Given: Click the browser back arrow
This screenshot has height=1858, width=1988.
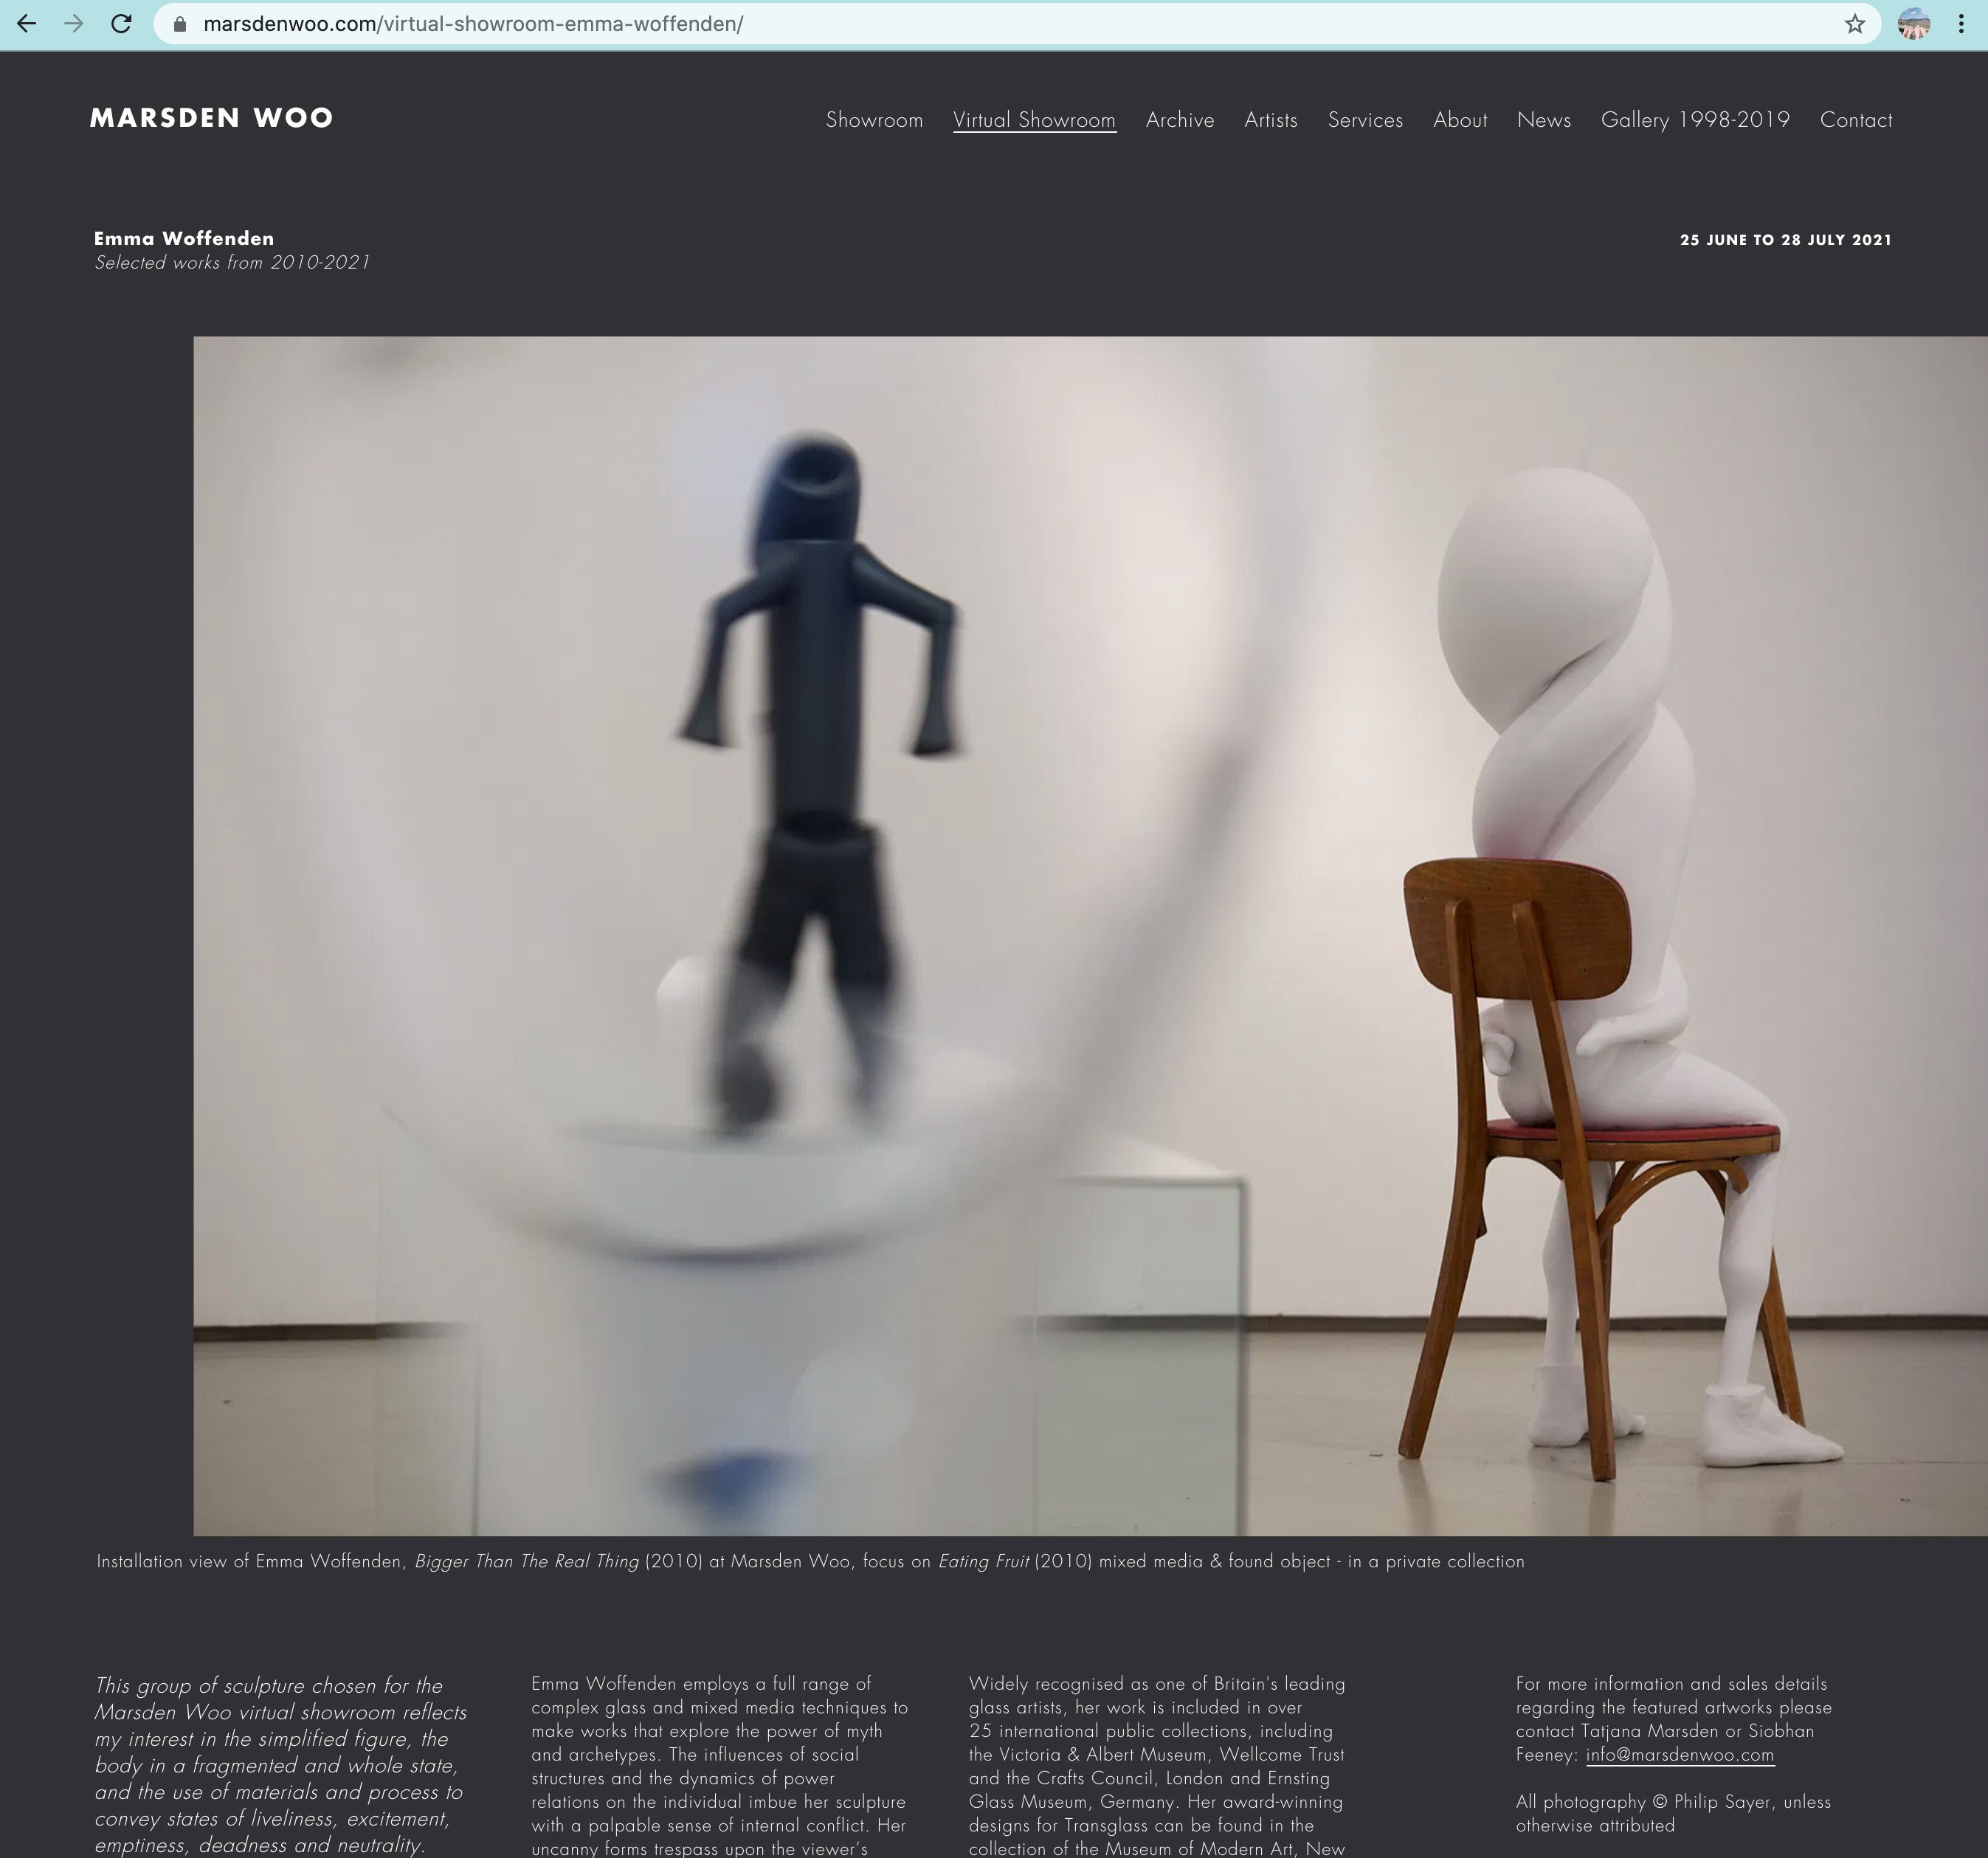Looking at the screenshot, I should pos(27,24).
